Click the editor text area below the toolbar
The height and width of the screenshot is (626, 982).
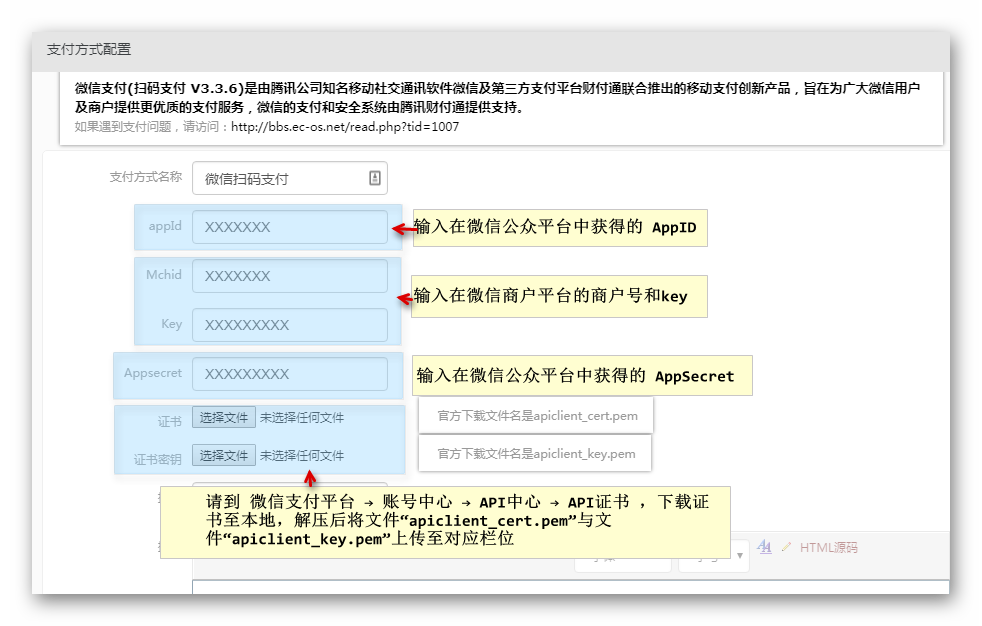click(x=570, y=587)
